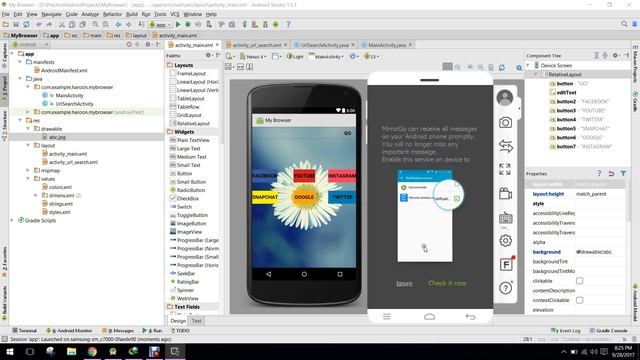Open the MainActivity dropdown in designer
Image resolution: width=640 pixels, height=360 pixels.
(327, 56)
